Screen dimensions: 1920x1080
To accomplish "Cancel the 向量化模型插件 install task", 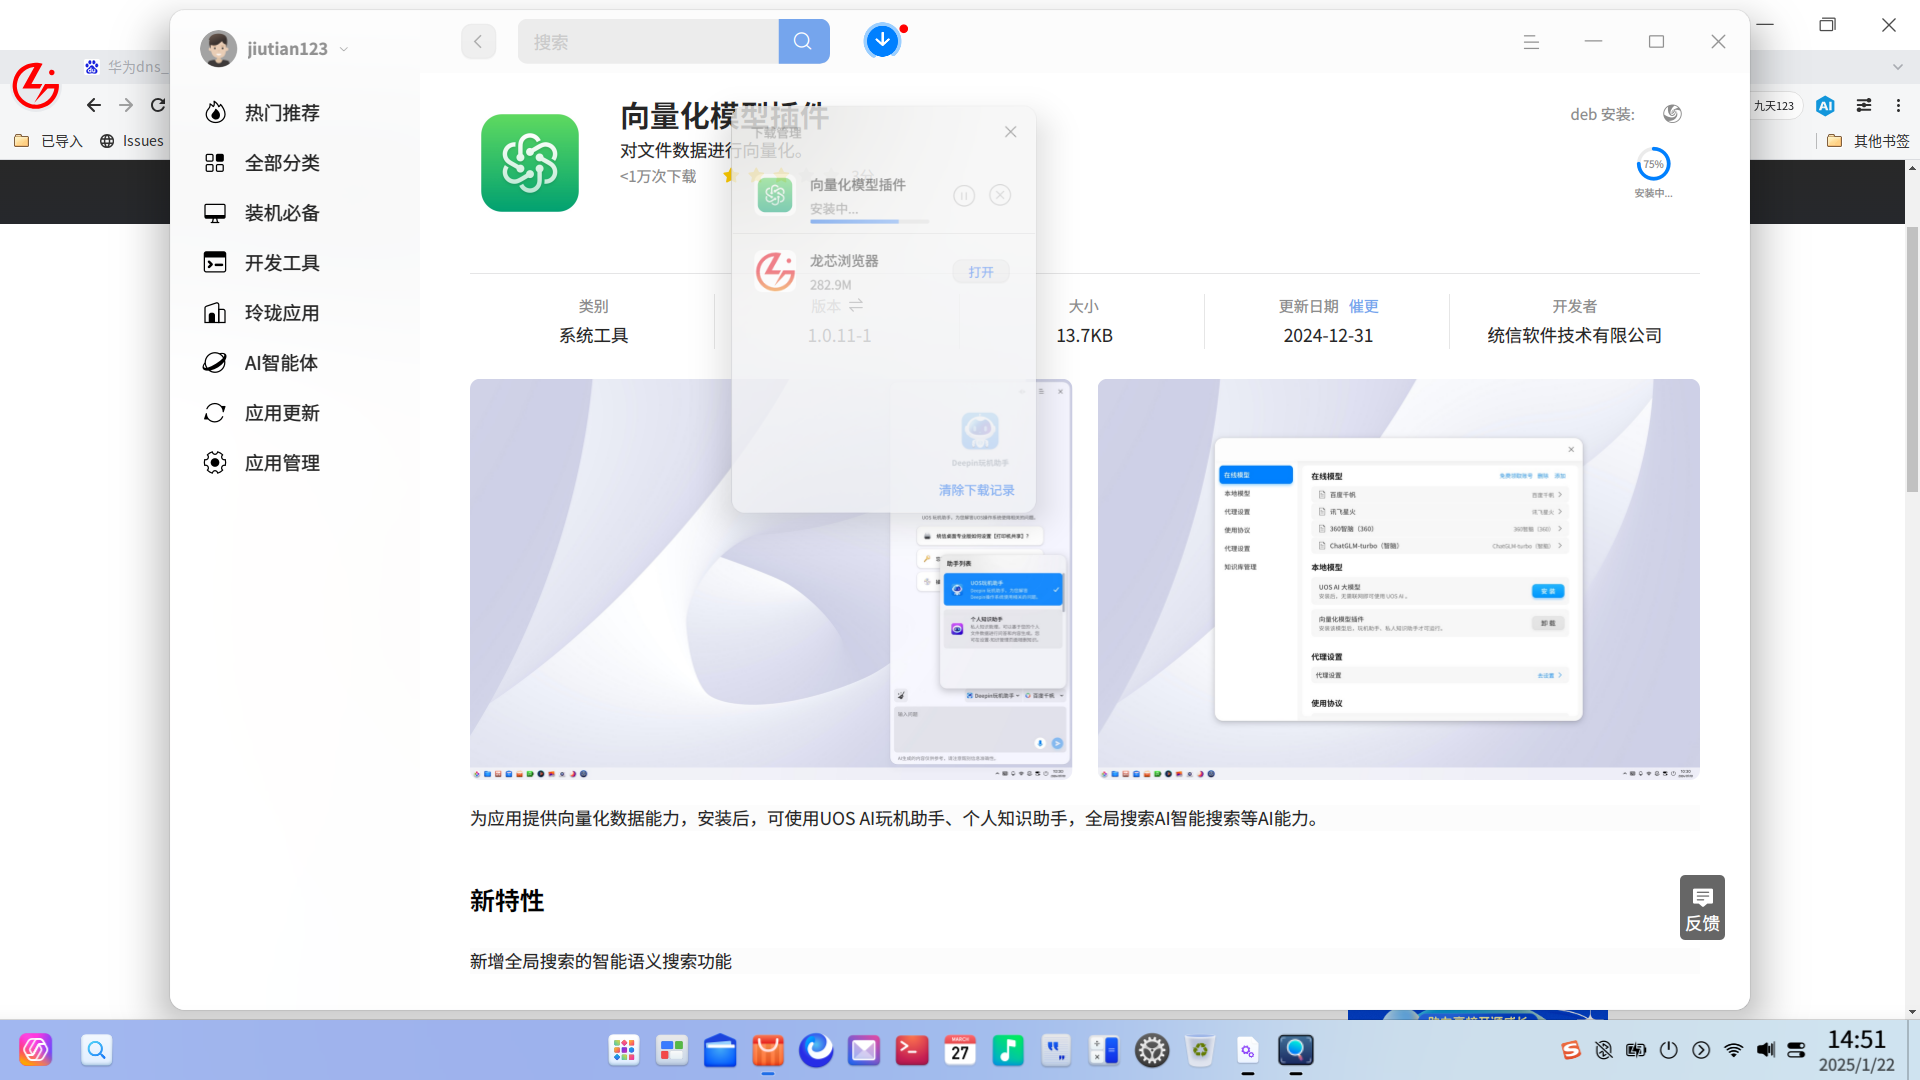I will [x=1000, y=196].
